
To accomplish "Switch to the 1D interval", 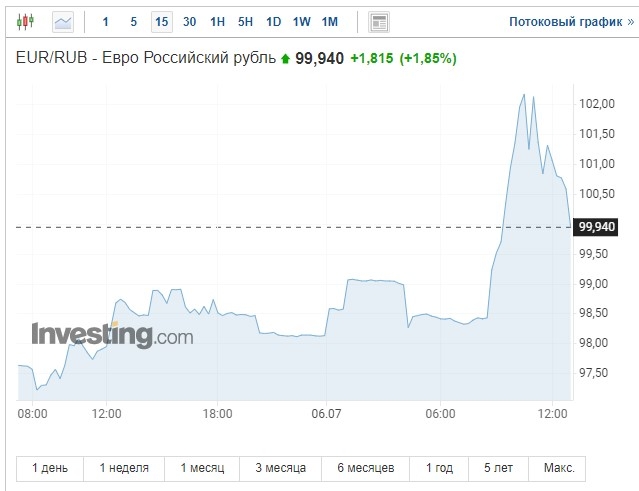I will (273, 21).
